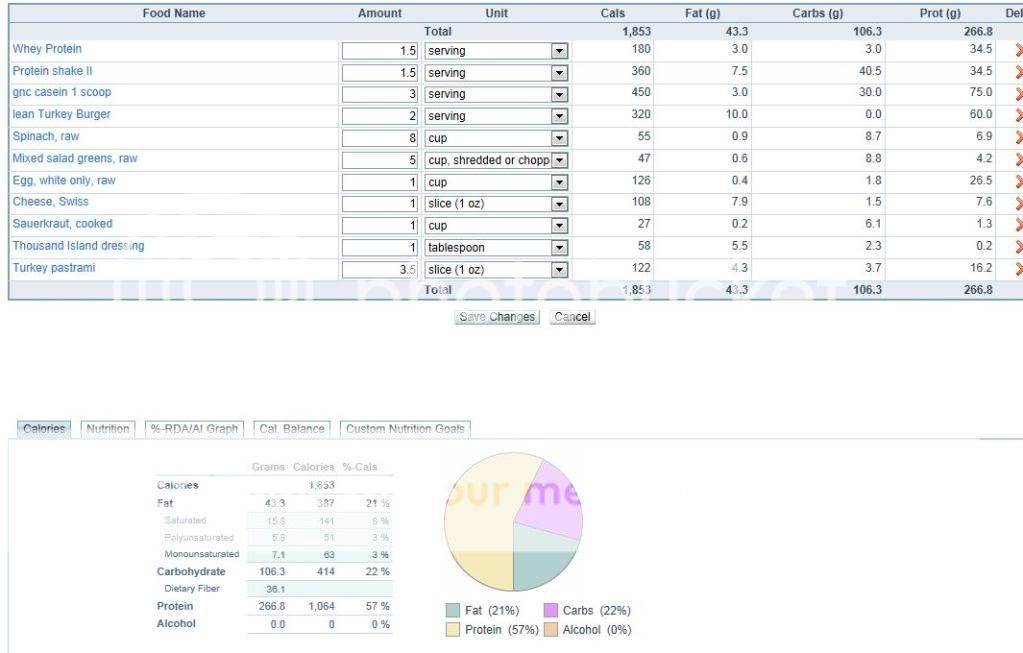Click delete arrow for Protein shake II

1018,72
